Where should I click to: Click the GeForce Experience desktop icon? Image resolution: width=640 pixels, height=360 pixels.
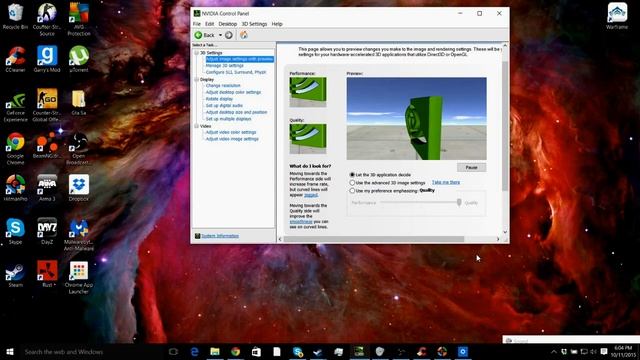coord(15,100)
